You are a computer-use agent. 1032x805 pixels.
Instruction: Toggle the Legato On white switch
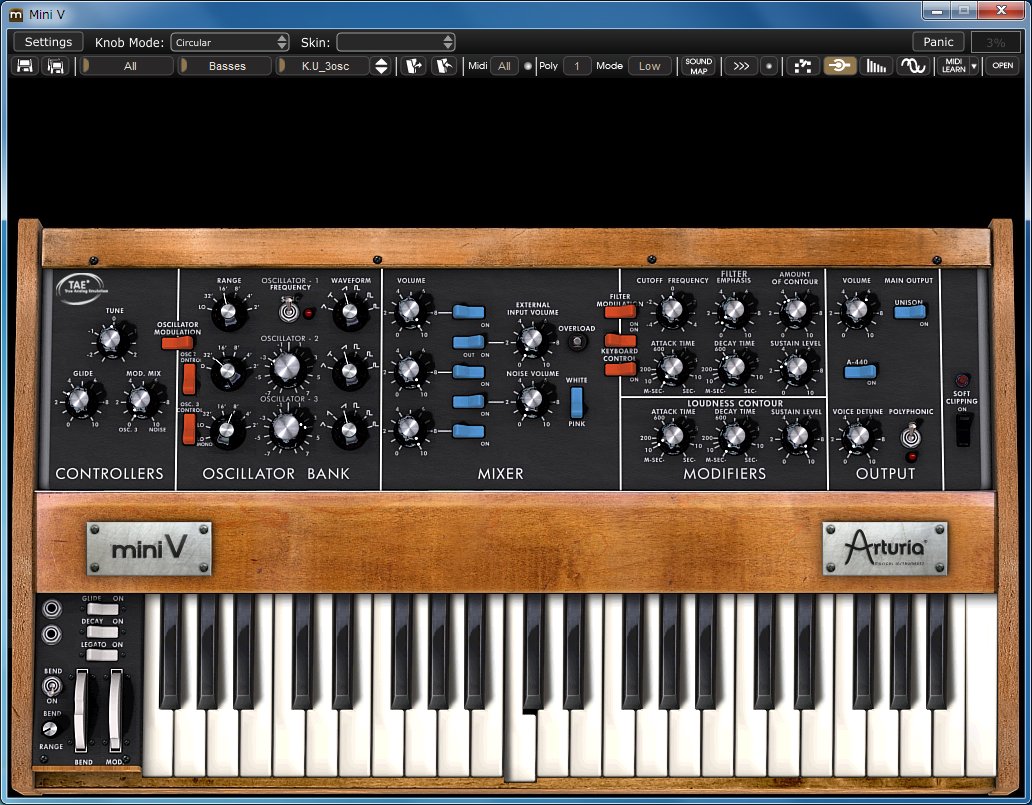click(x=103, y=655)
